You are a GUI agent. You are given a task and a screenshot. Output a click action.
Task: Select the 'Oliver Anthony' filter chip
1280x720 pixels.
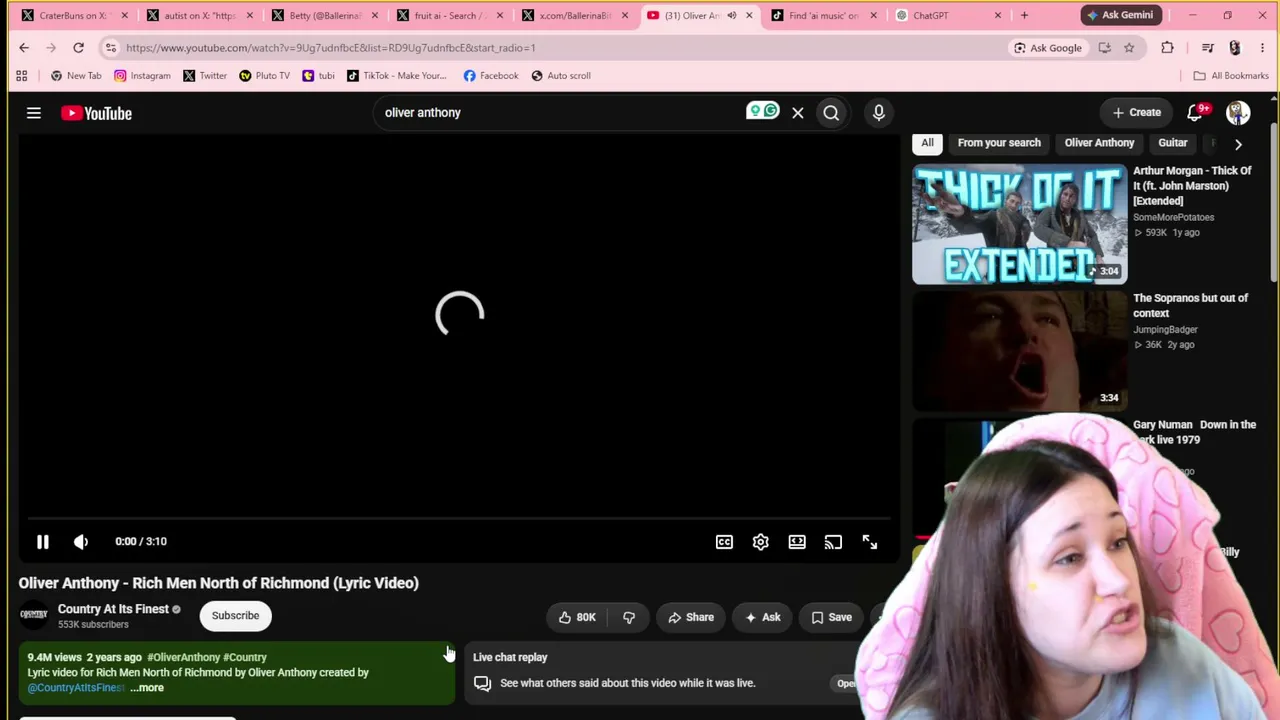[1099, 143]
